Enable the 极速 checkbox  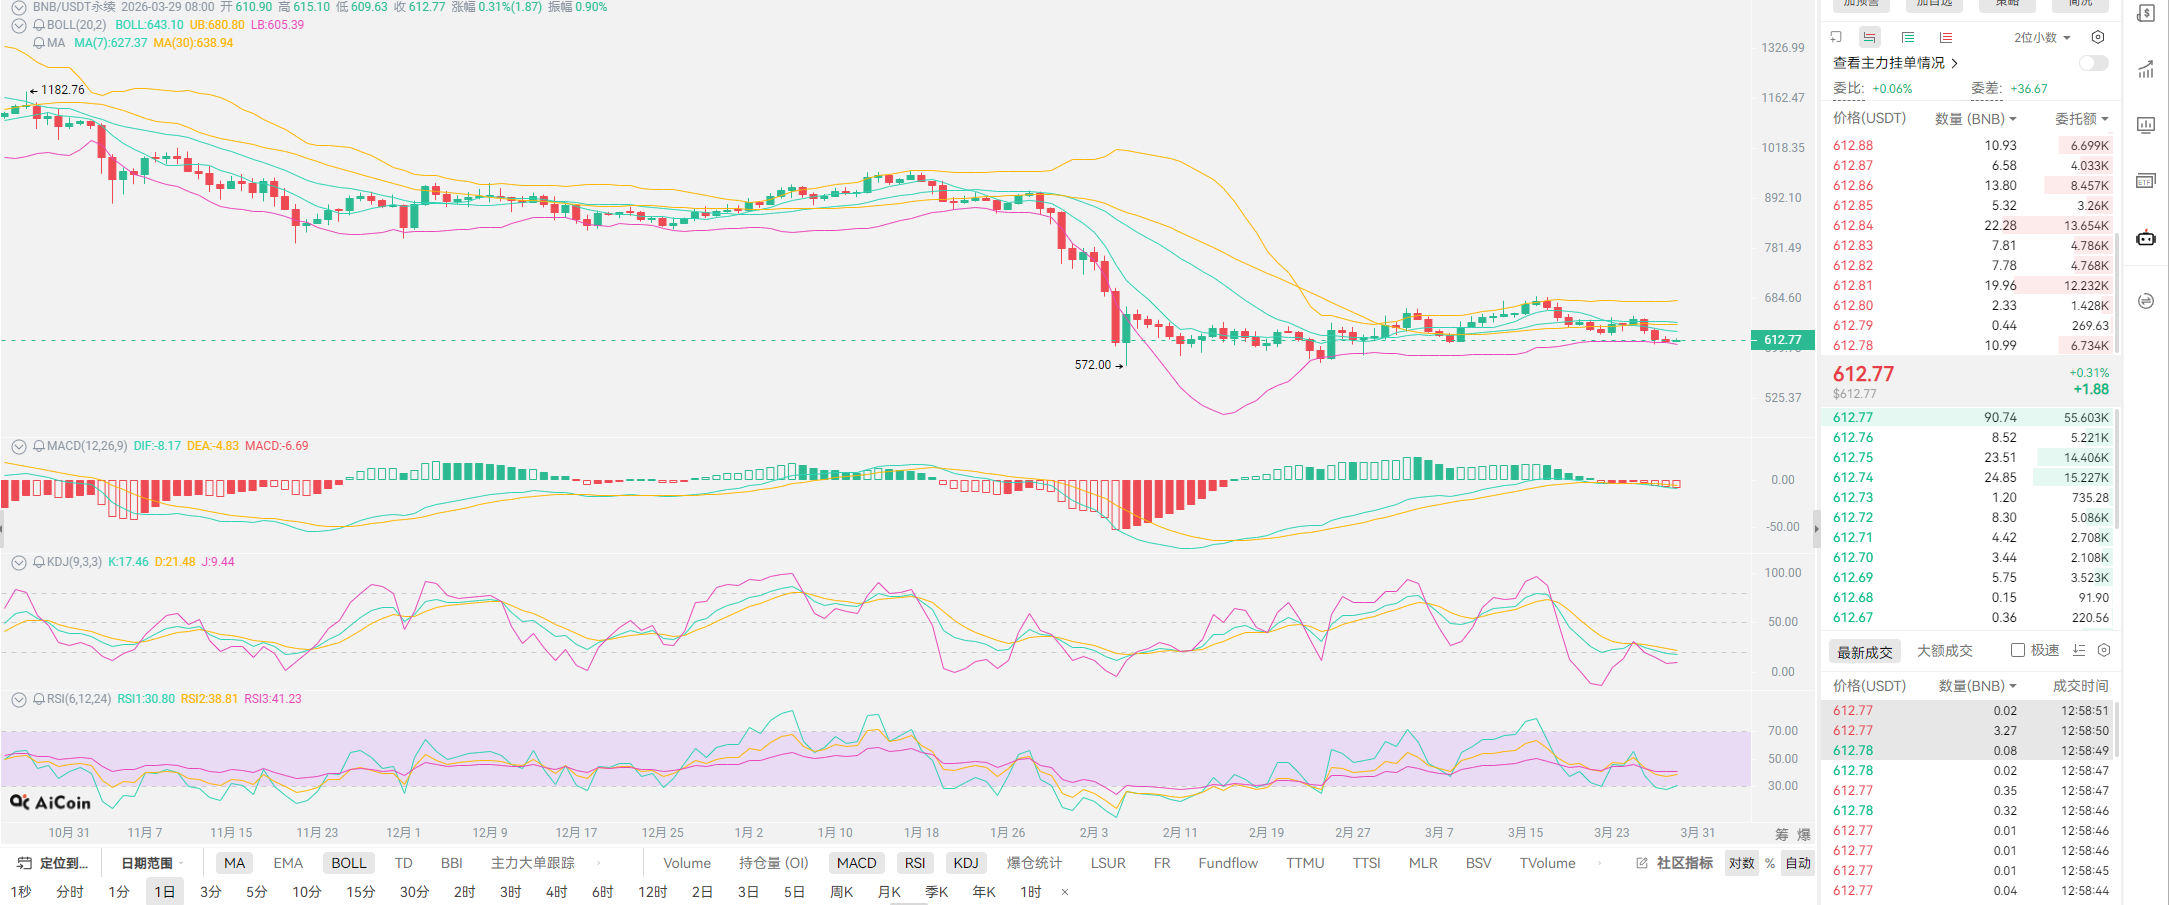click(2018, 651)
